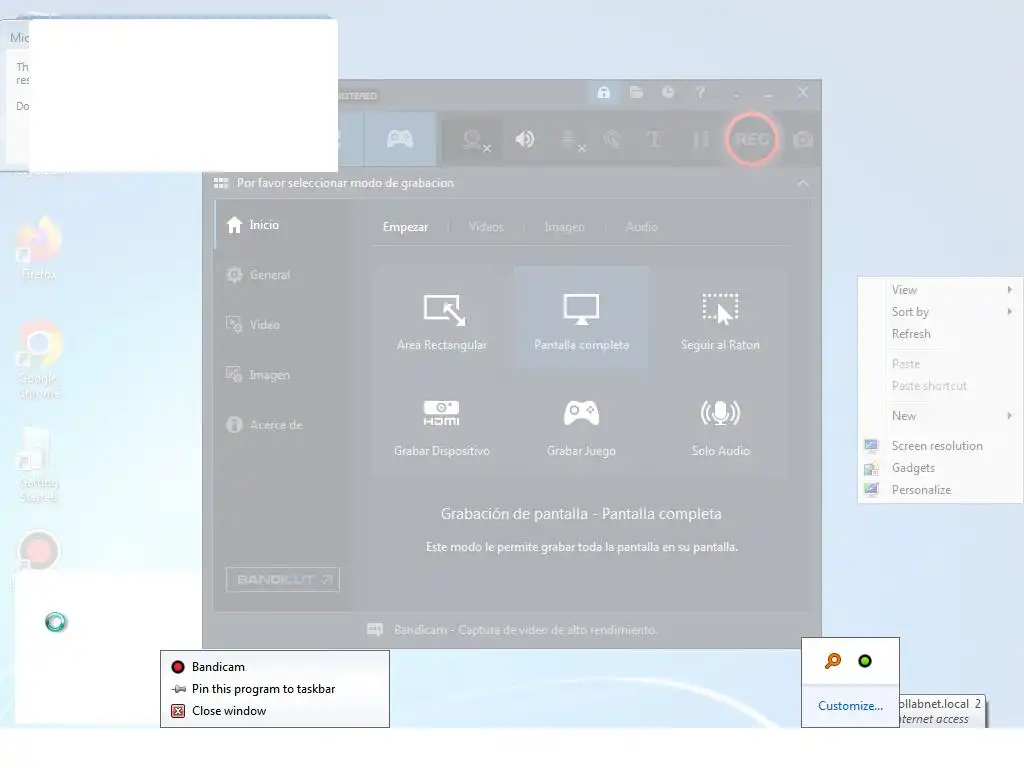
Task: Expand the View submenu in context menu
Action: point(940,290)
